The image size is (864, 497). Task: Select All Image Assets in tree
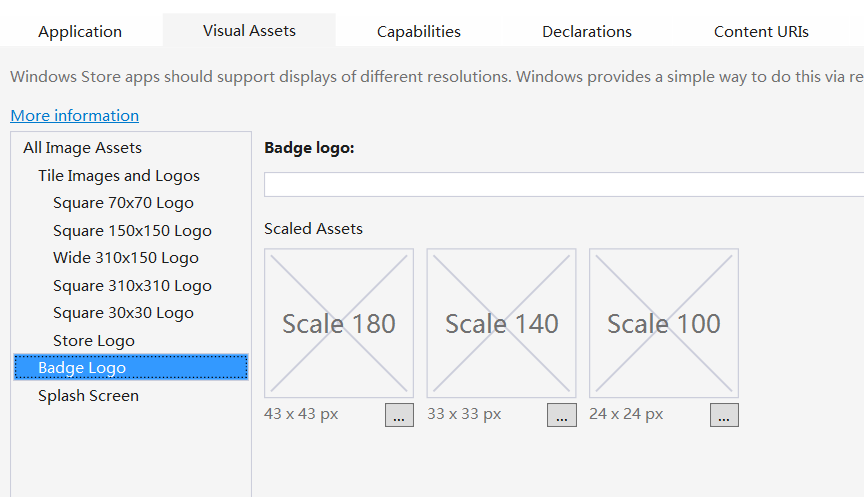[83, 148]
